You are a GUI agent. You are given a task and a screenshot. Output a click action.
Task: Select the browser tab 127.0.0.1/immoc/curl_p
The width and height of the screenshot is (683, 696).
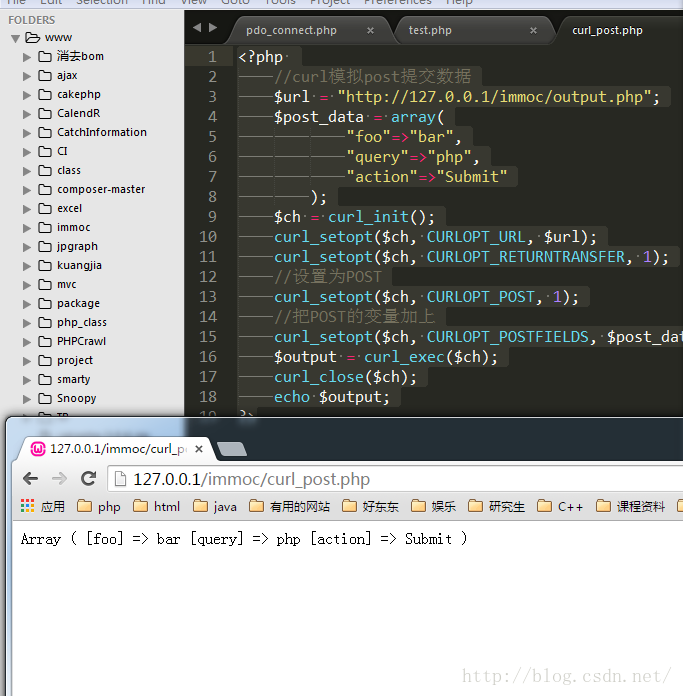click(x=118, y=449)
